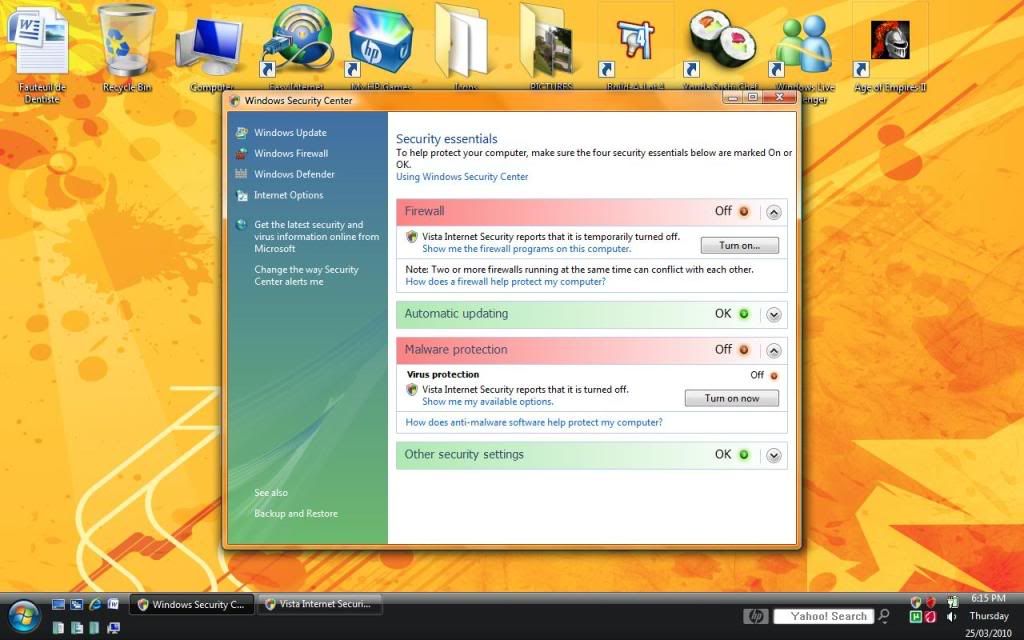
Task: Click the magnifier search dropdown button
Action: (884, 616)
